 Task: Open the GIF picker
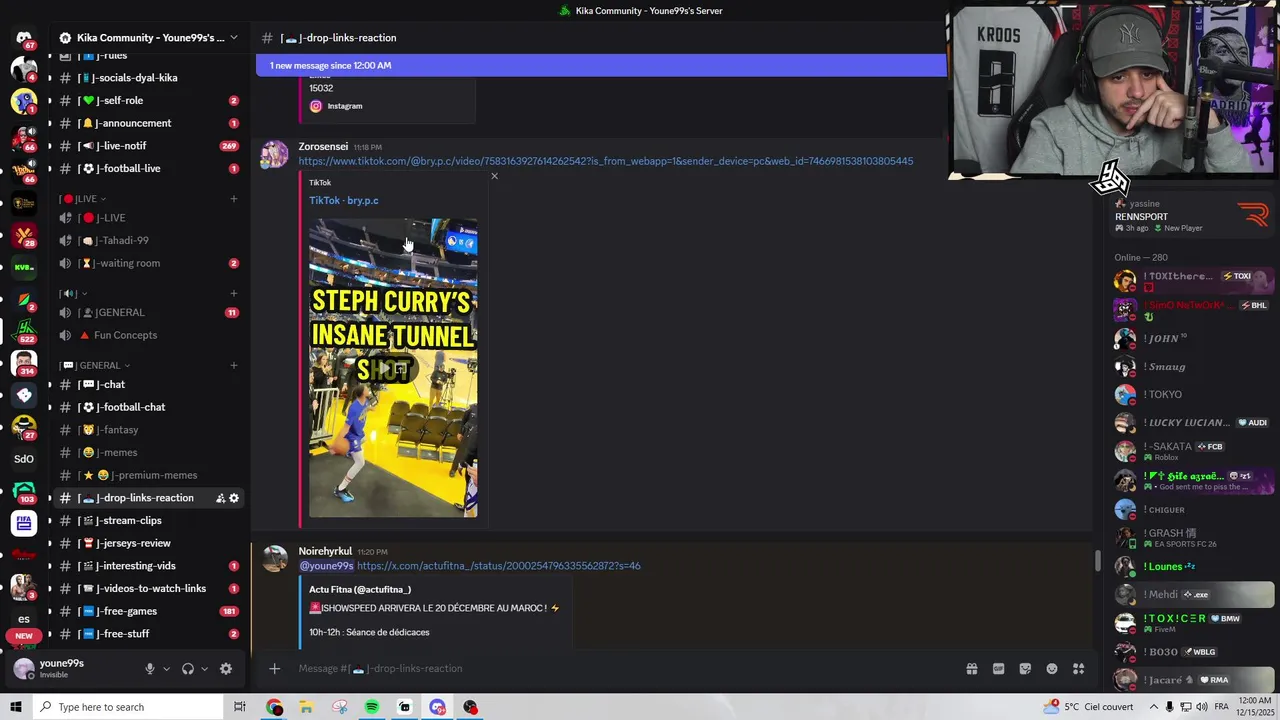[x=998, y=669]
